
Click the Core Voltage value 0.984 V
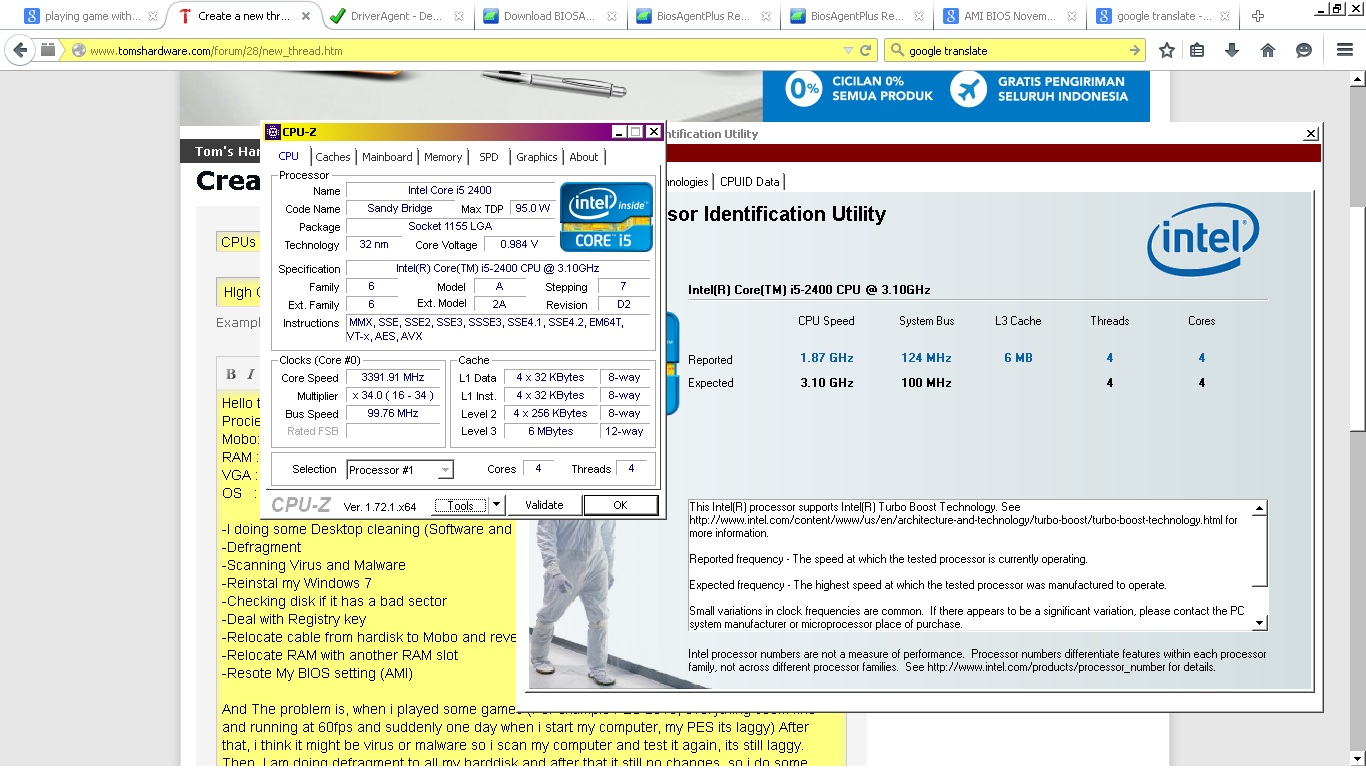click(x=519, y=245)
